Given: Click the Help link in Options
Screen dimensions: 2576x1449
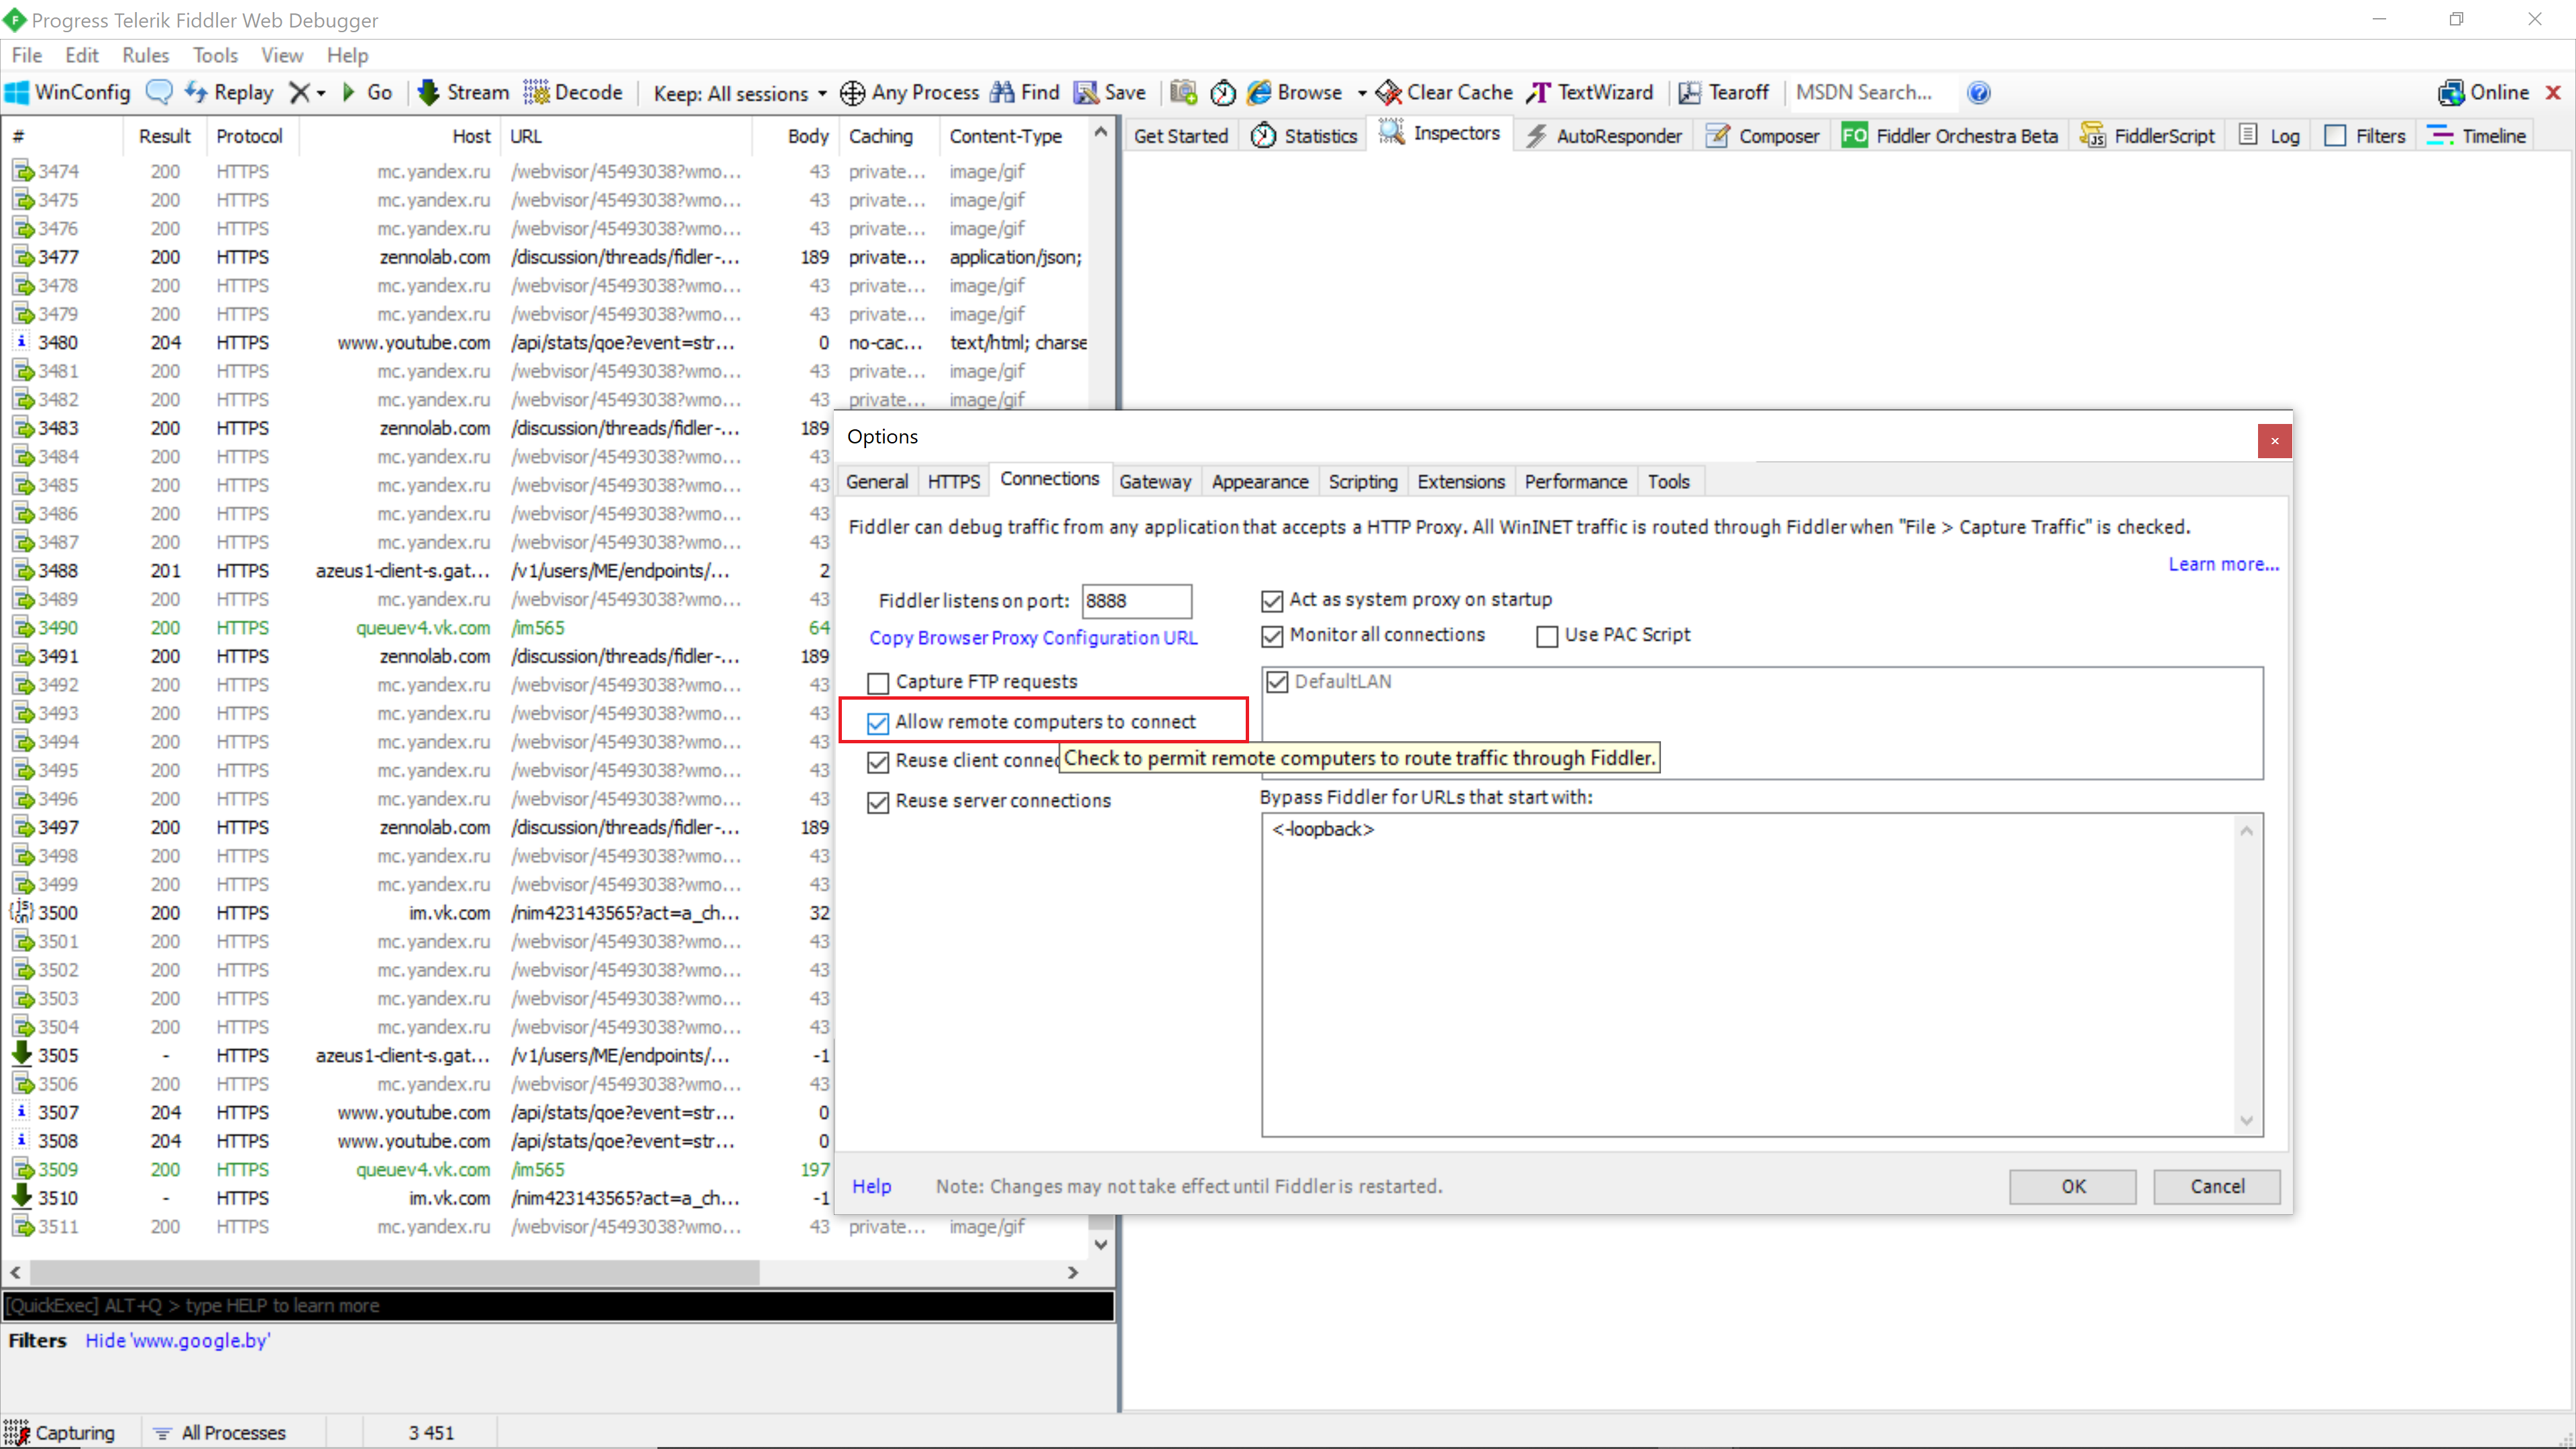Looking at the screenshot, I should click(x=871, y=1186).
